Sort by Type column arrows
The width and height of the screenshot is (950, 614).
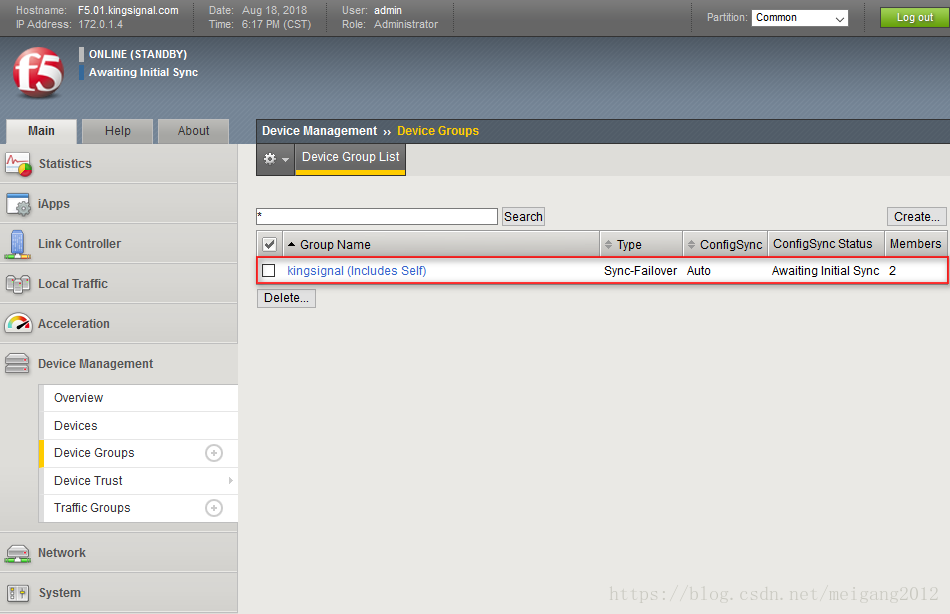608,244
